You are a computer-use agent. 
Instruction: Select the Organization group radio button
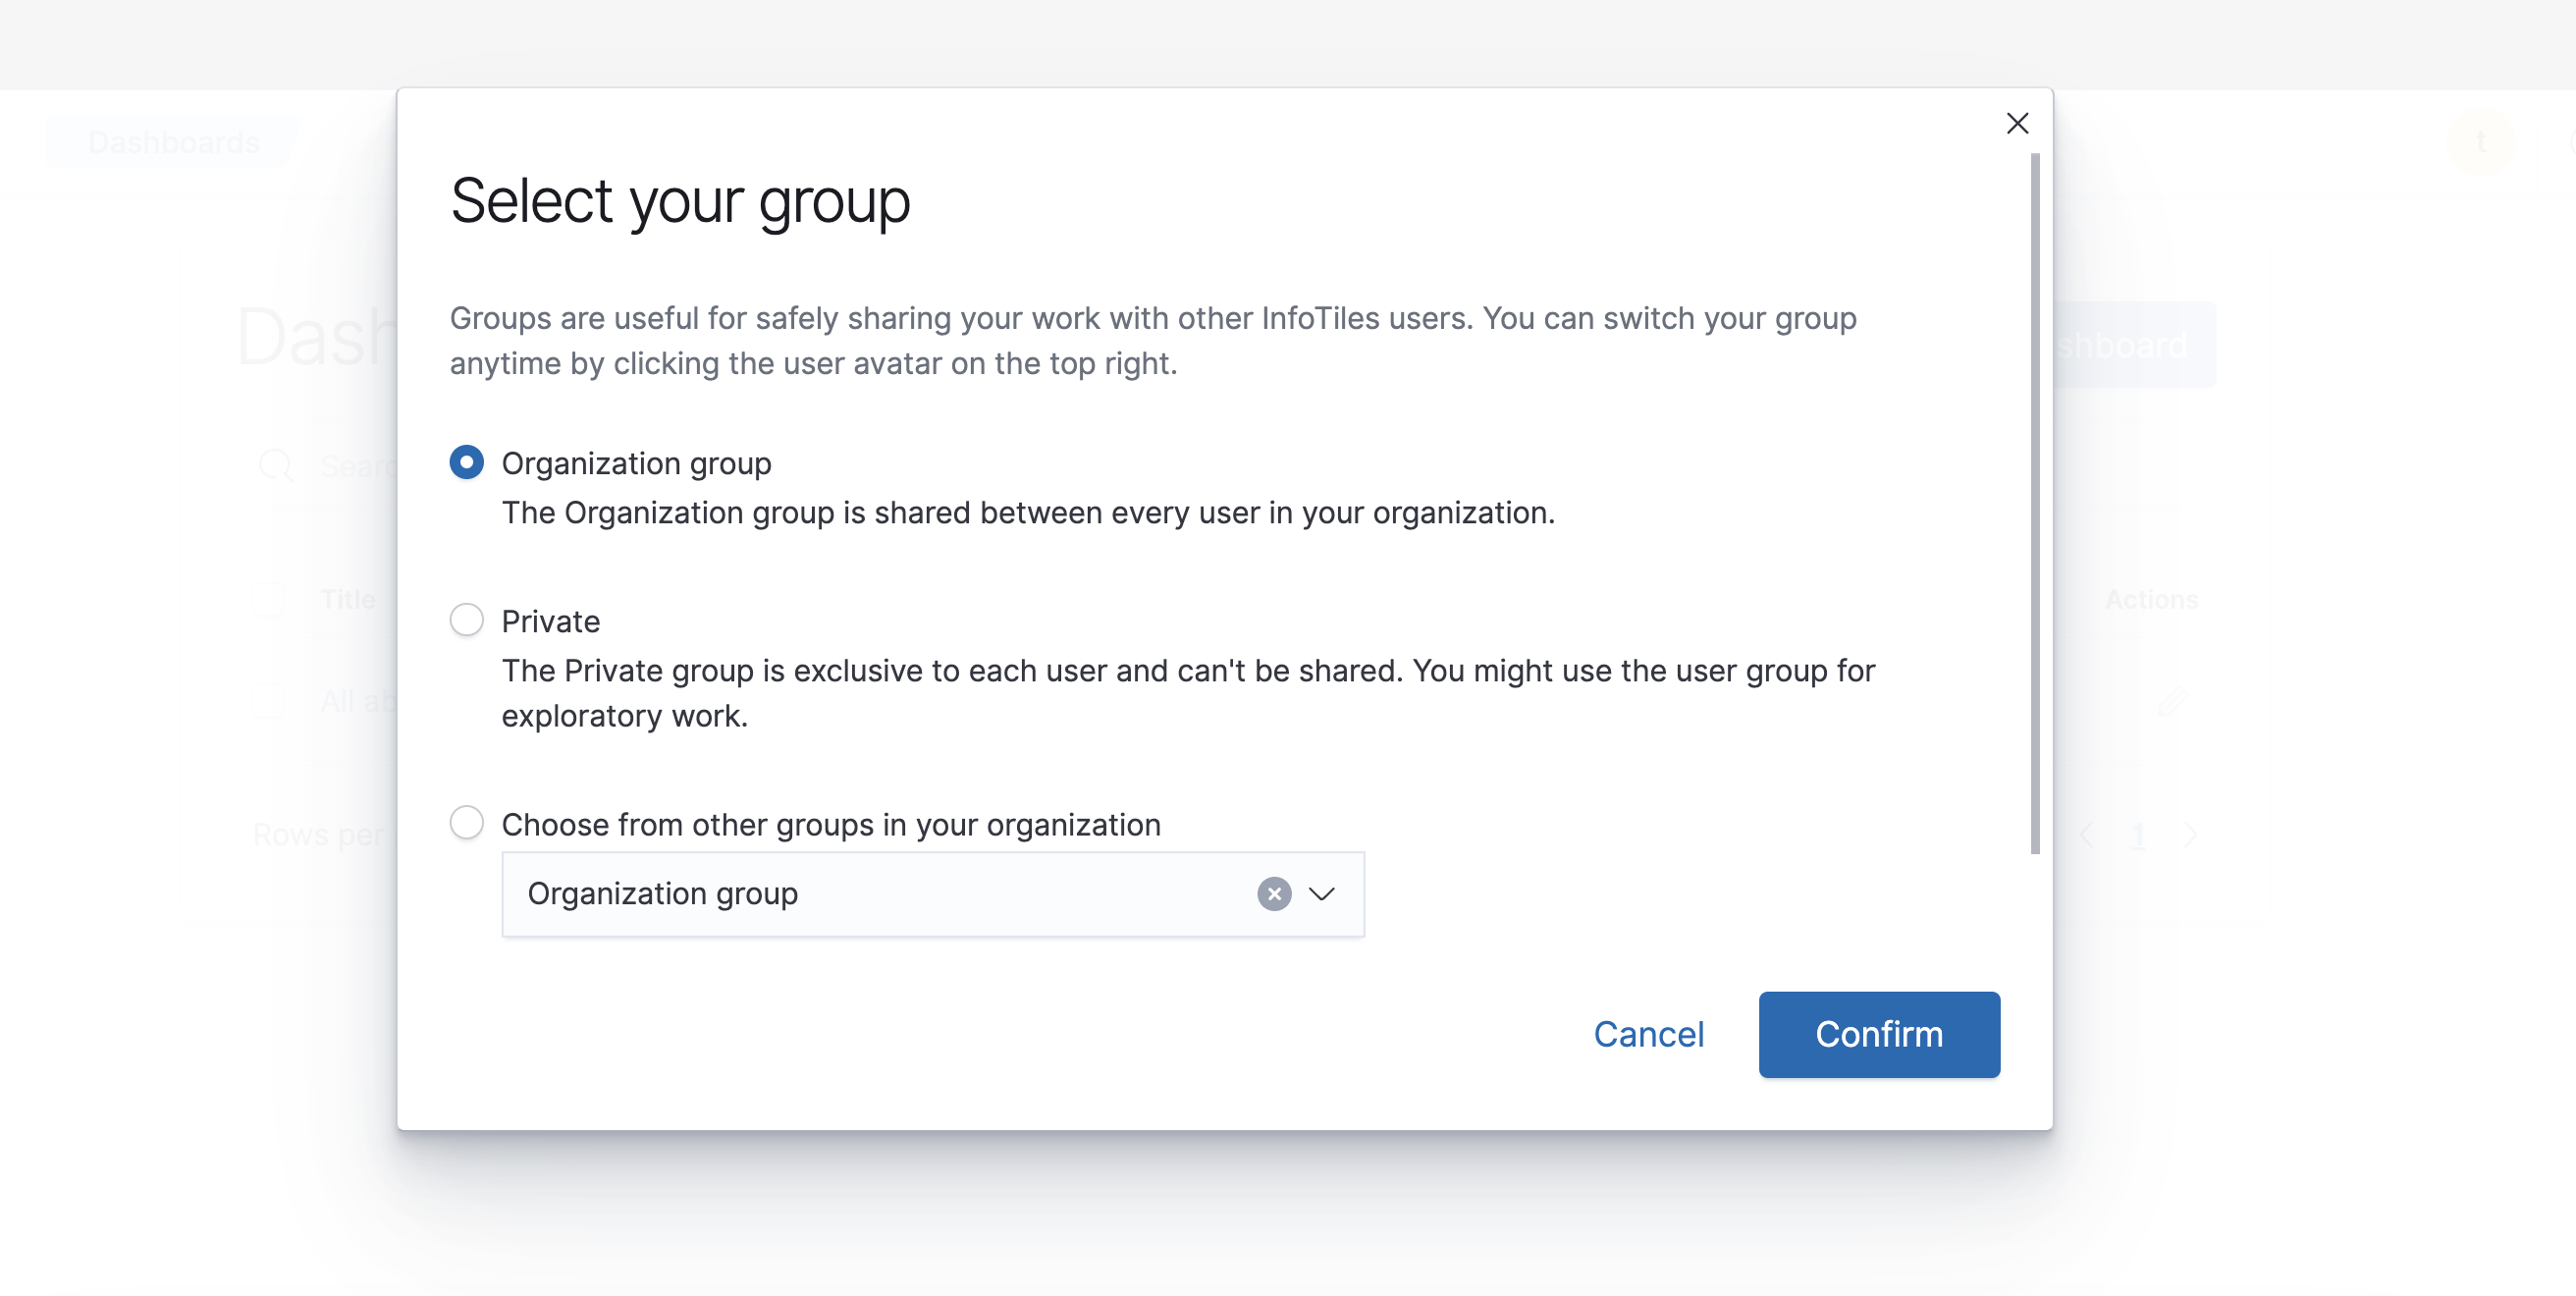coord(466,462)
